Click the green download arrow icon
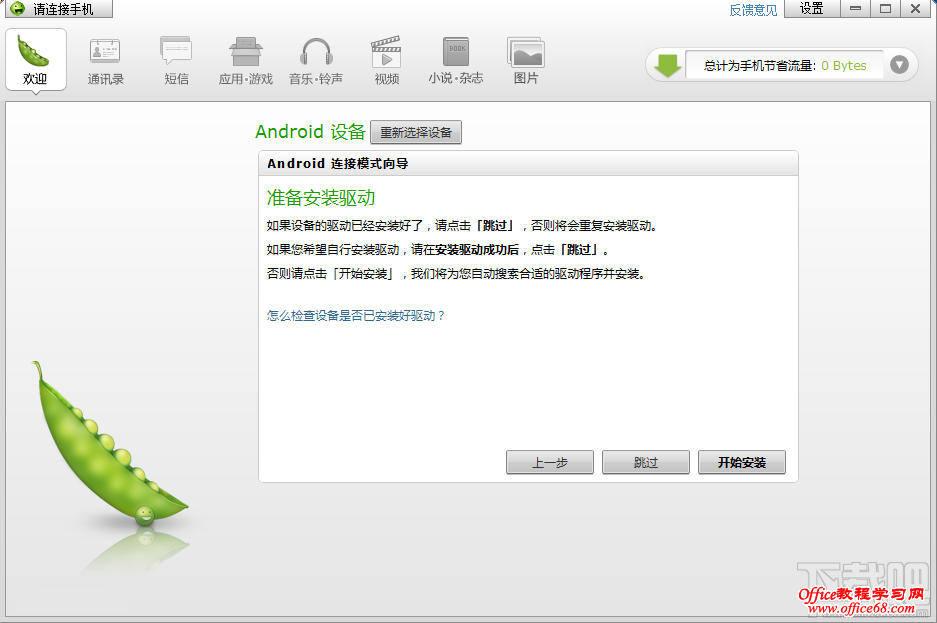The image size is (937, 623). (666, 65)
